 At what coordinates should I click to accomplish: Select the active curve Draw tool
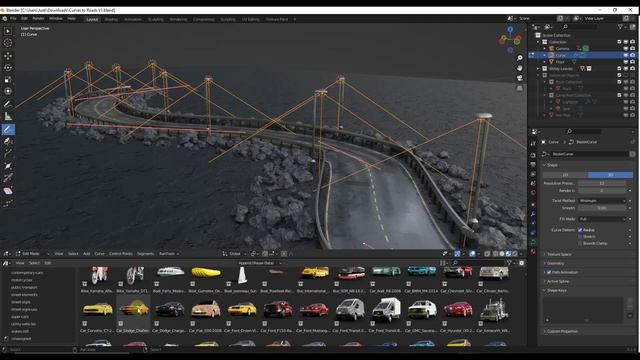click(8, 129)
